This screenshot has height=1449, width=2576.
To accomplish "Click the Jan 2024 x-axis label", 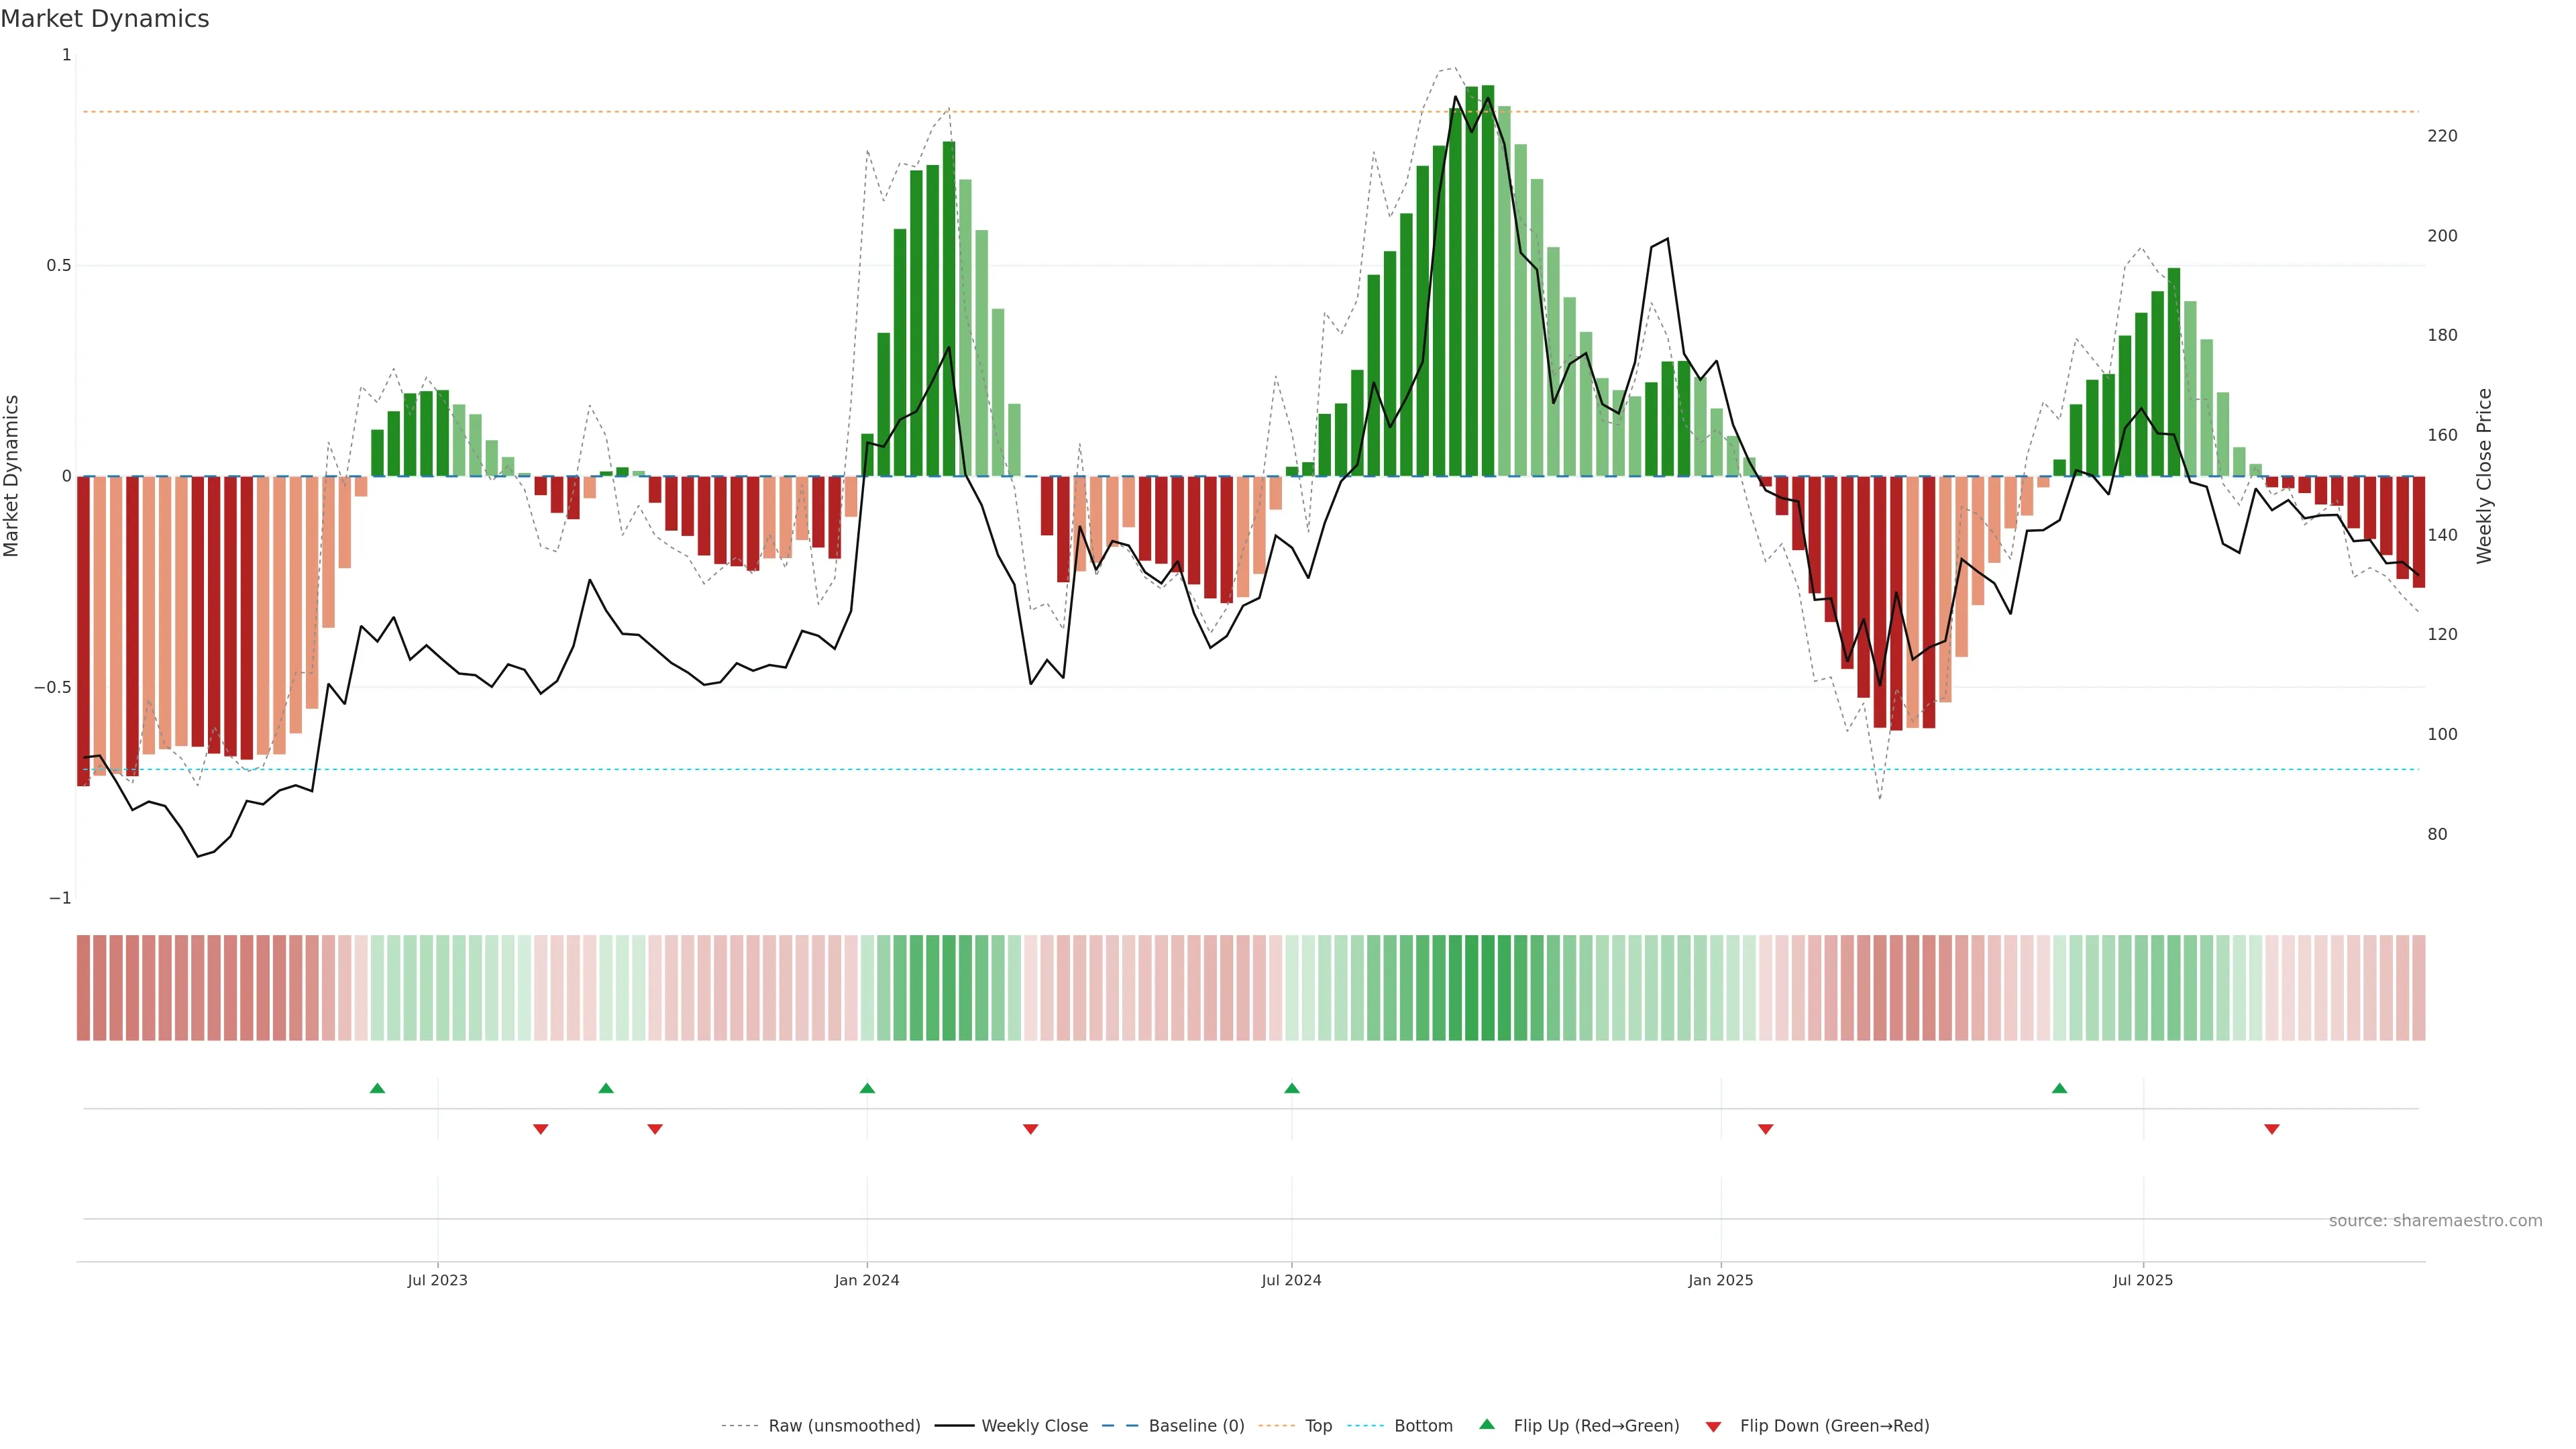I will 867,1280.
